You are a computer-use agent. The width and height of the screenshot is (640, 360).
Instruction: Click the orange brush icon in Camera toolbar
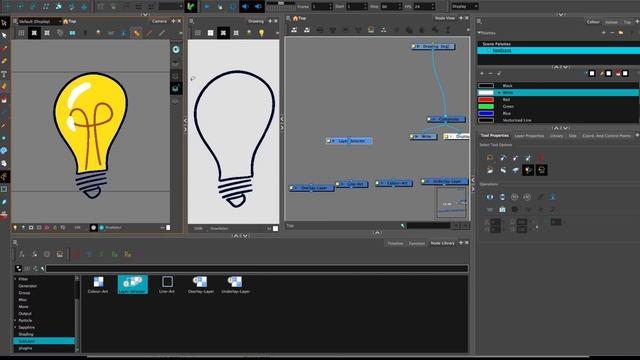[136, 33]
